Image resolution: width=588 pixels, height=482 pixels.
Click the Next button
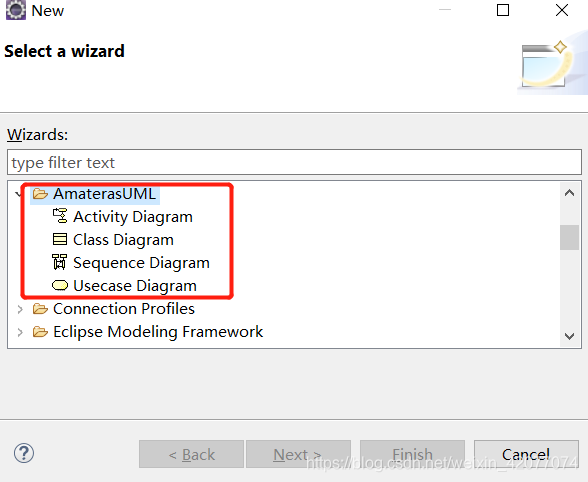pyautogui.click(x=298, y=454)
